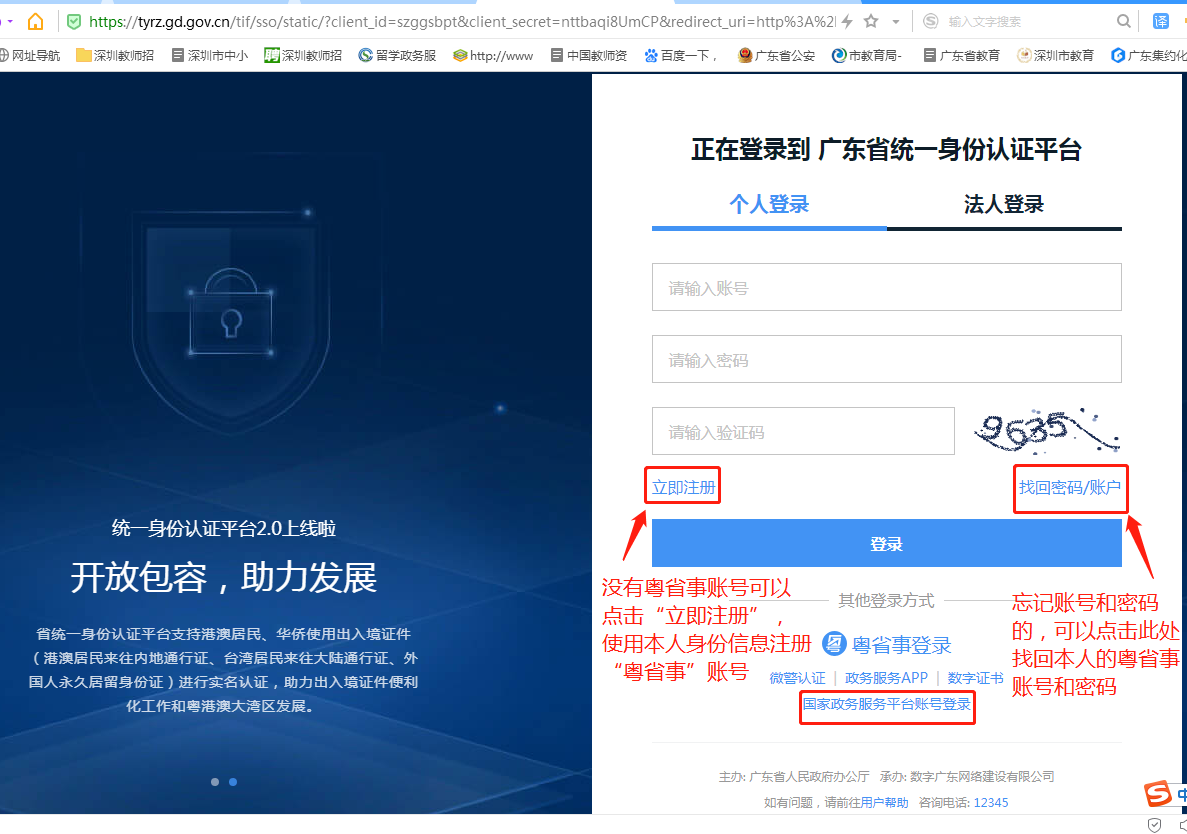Click the 粤省事登录 round blue icon
Viewport: 1187px width, 834px height.
pyautogui.click(x=834, y=644)
